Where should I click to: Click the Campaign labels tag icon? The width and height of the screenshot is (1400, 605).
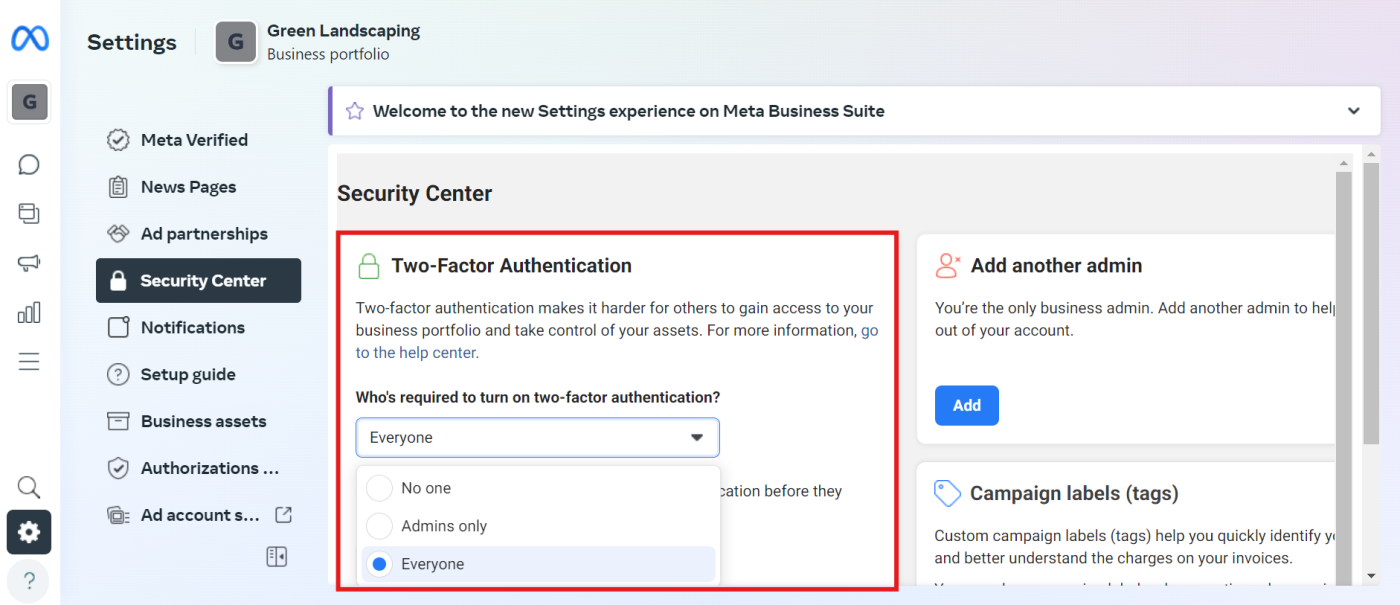[947, 493]
